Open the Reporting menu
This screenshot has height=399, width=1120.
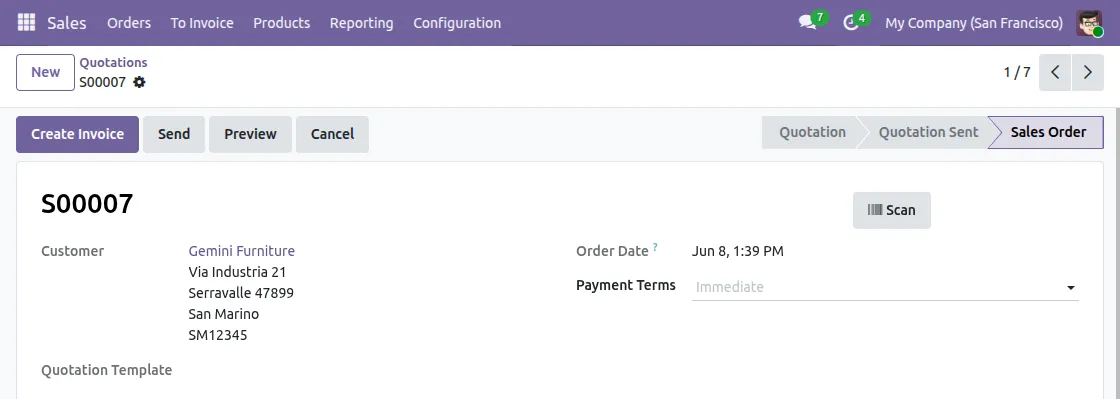tap(361, 23)
